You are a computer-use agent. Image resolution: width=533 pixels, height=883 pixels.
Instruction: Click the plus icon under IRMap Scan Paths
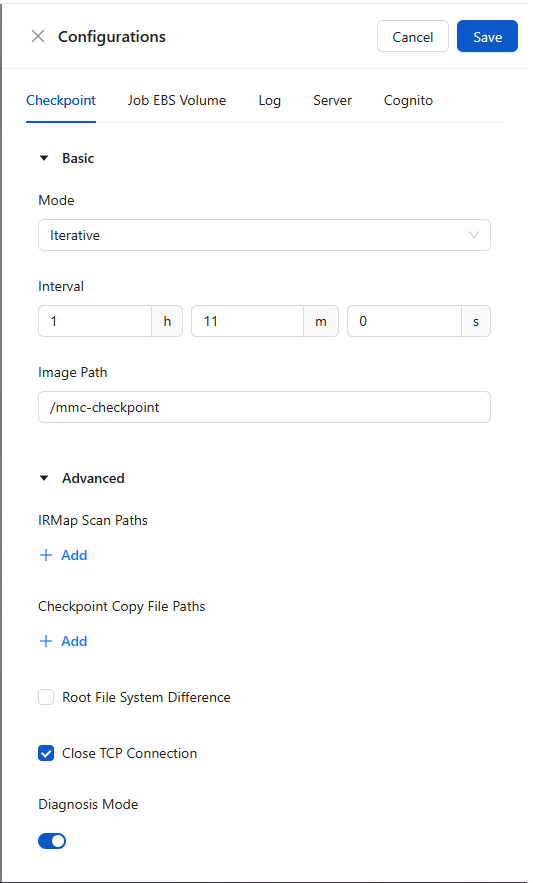pyautogui.click(x=46, y=555)
